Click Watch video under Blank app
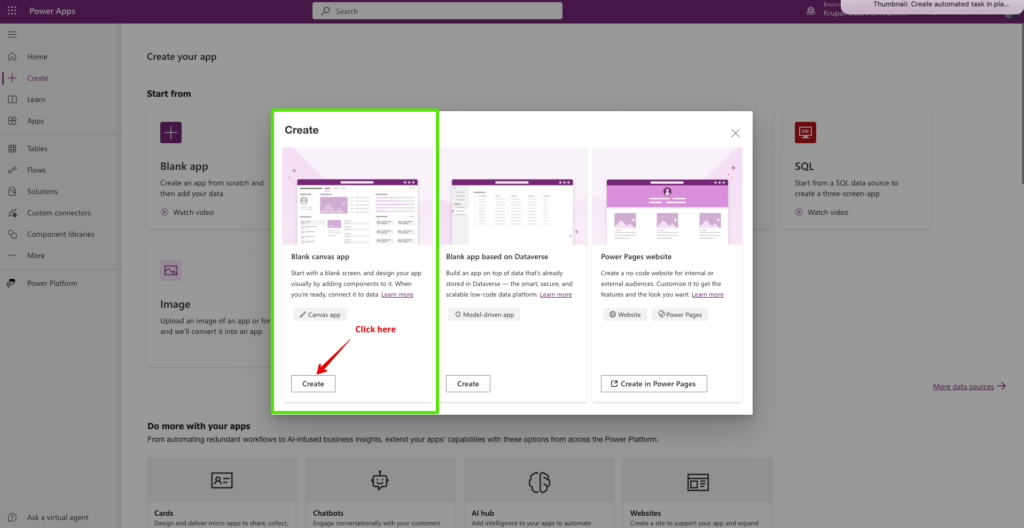This screenshot has width=1024, height=528. point(187,212)
